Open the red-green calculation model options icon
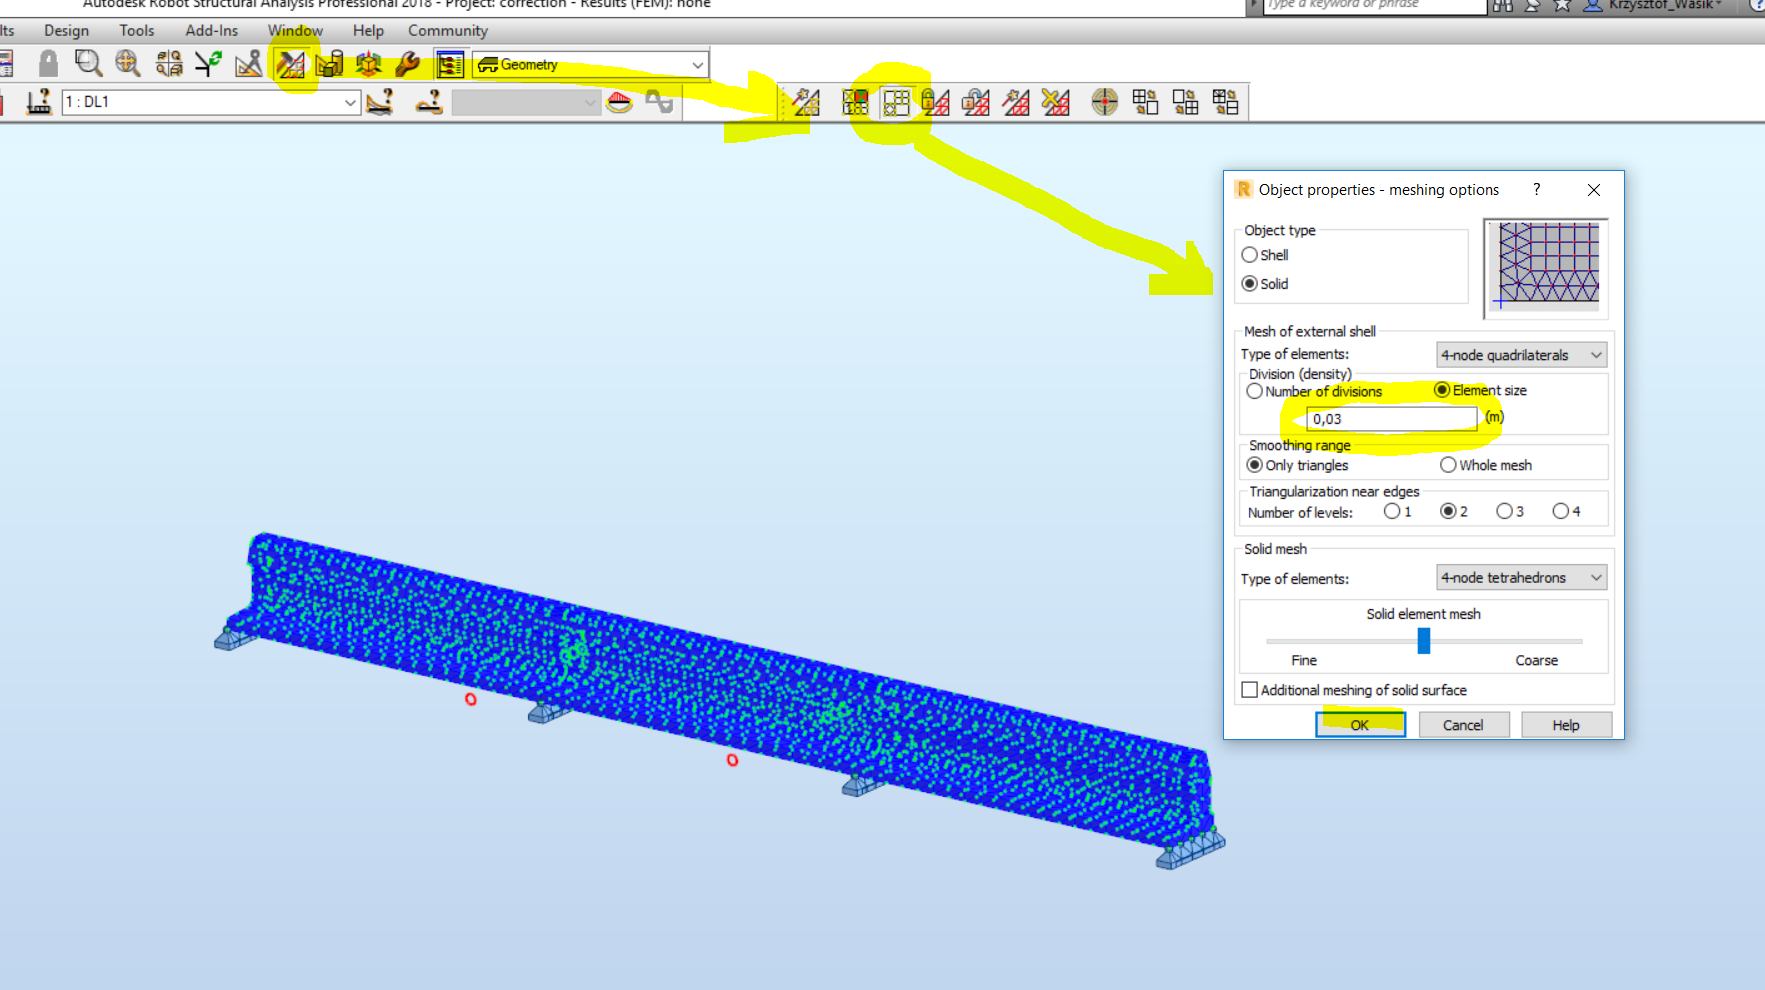 pos(855,102)
